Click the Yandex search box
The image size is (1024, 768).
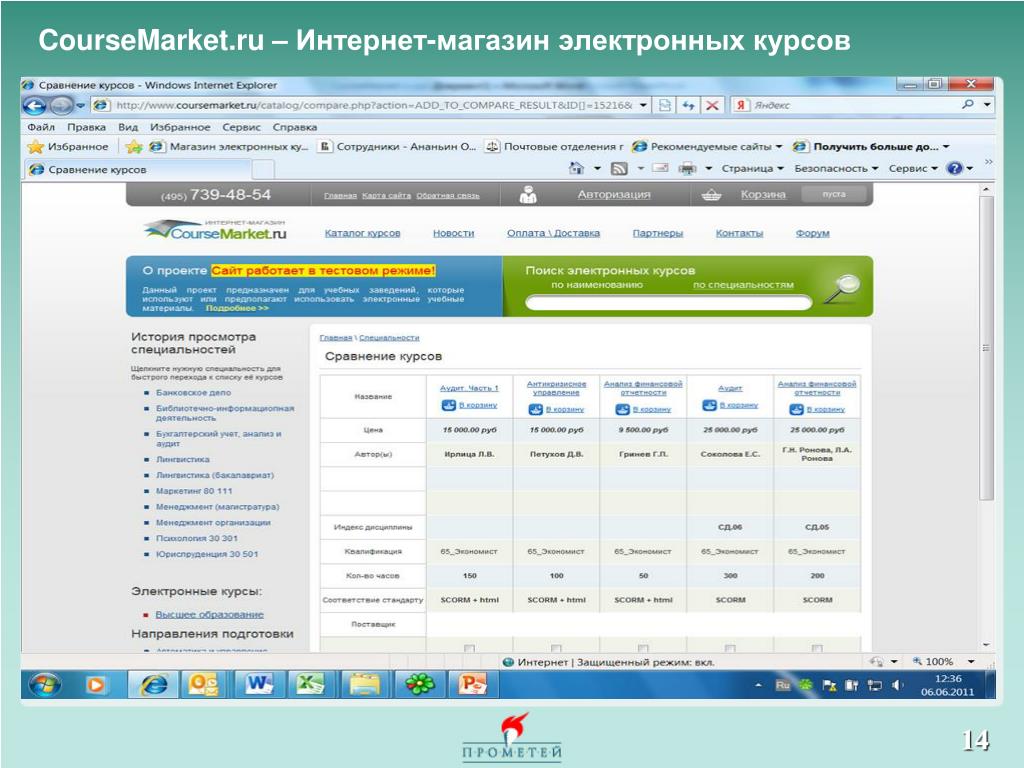coord(854,104)
